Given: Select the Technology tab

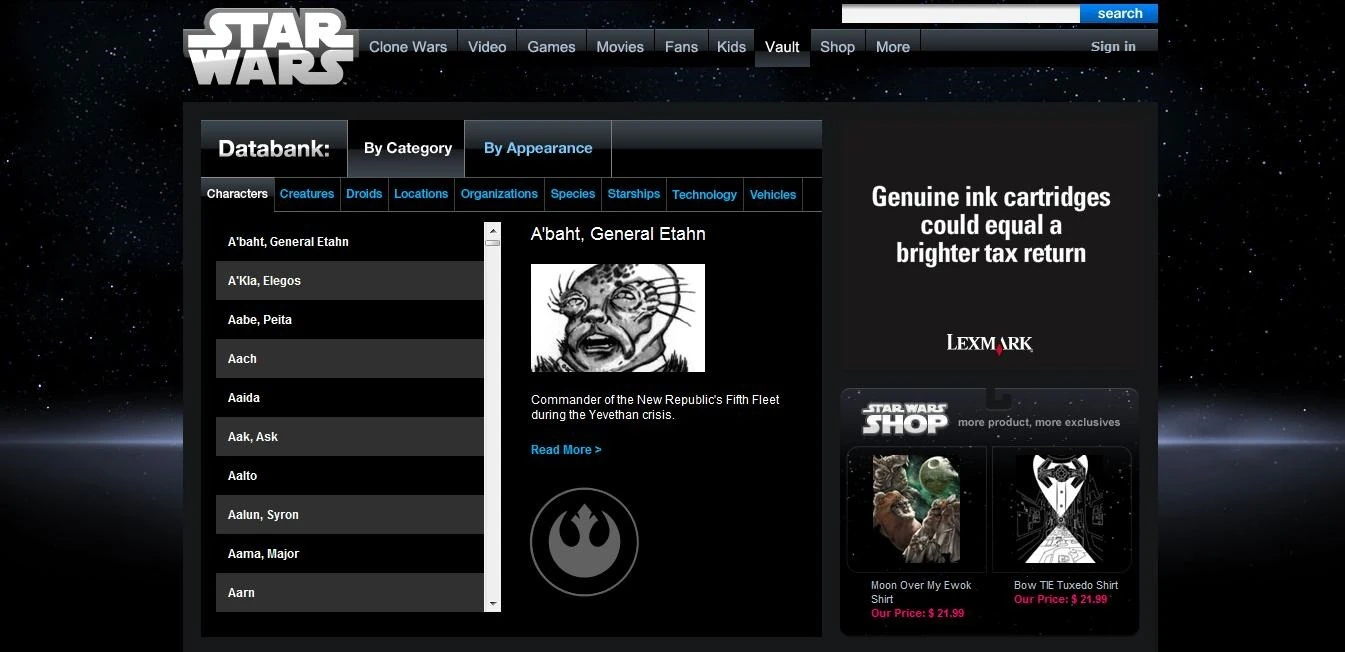Looking at the screenshot, I should click(x=704, y=194).
